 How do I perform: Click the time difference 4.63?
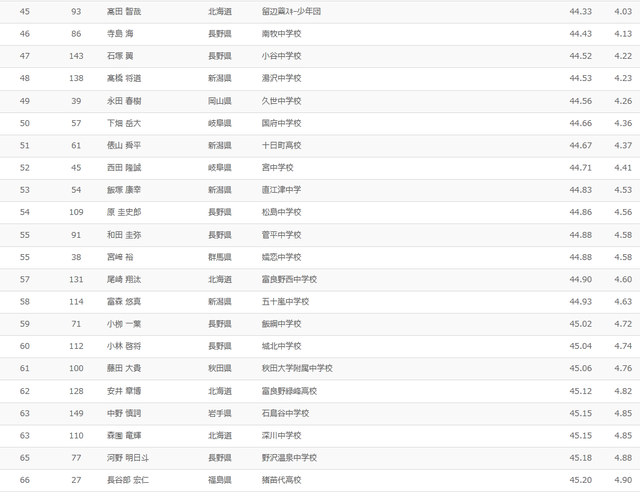[x=623, y=301]
